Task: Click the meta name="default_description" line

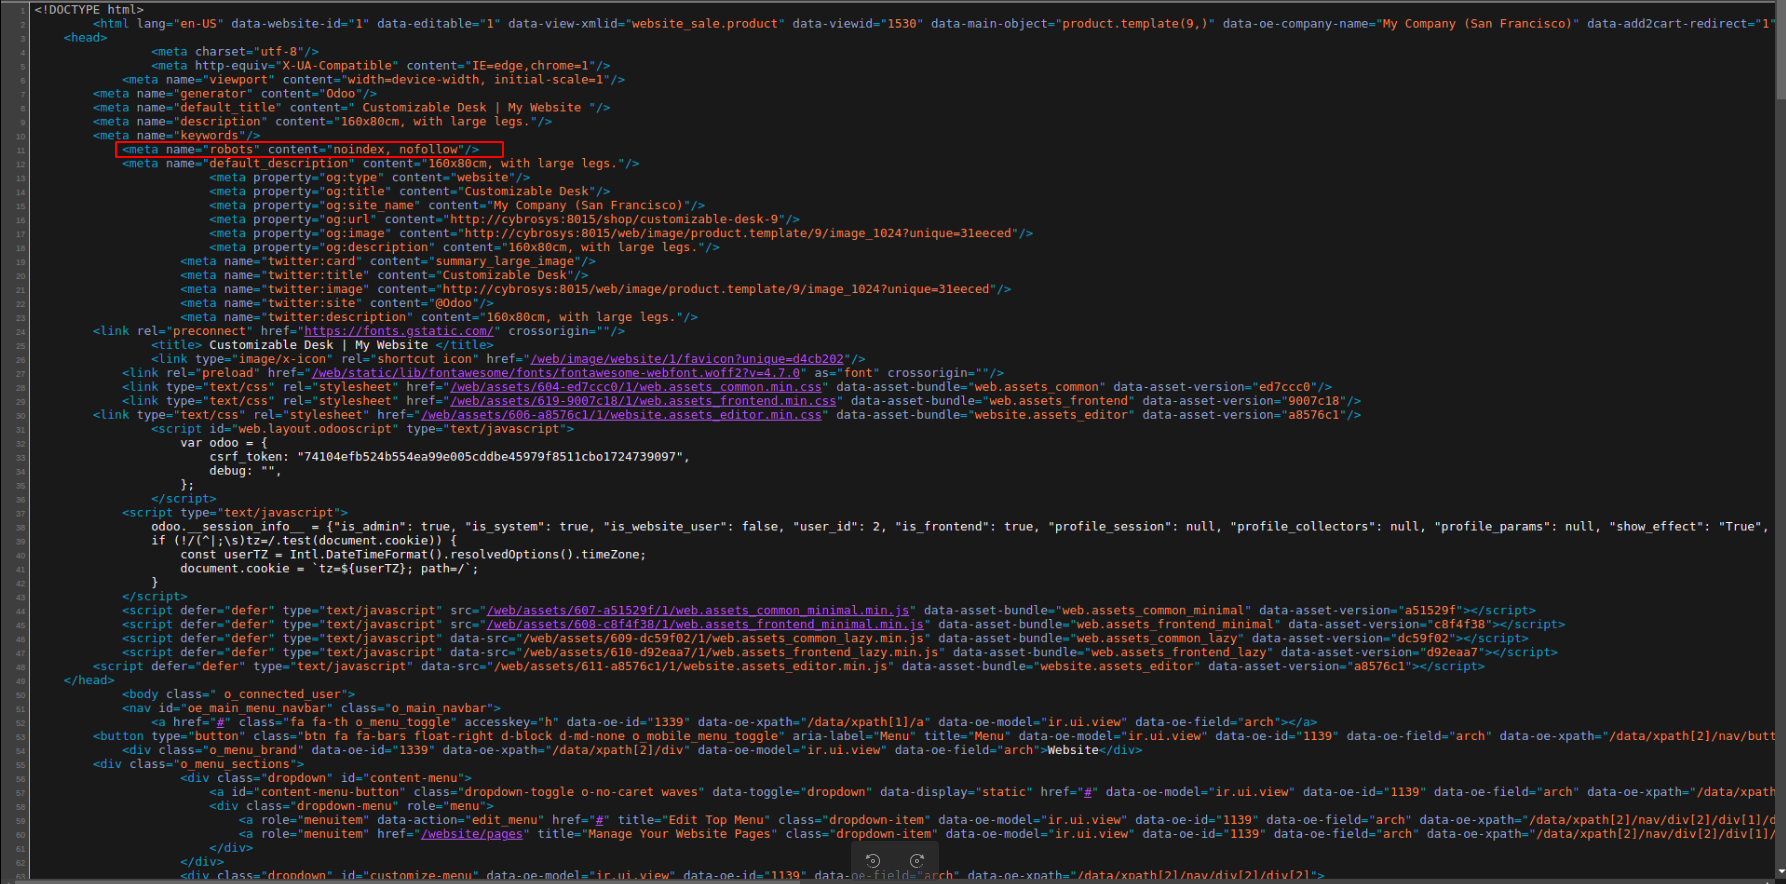Action: pos(381,164)
